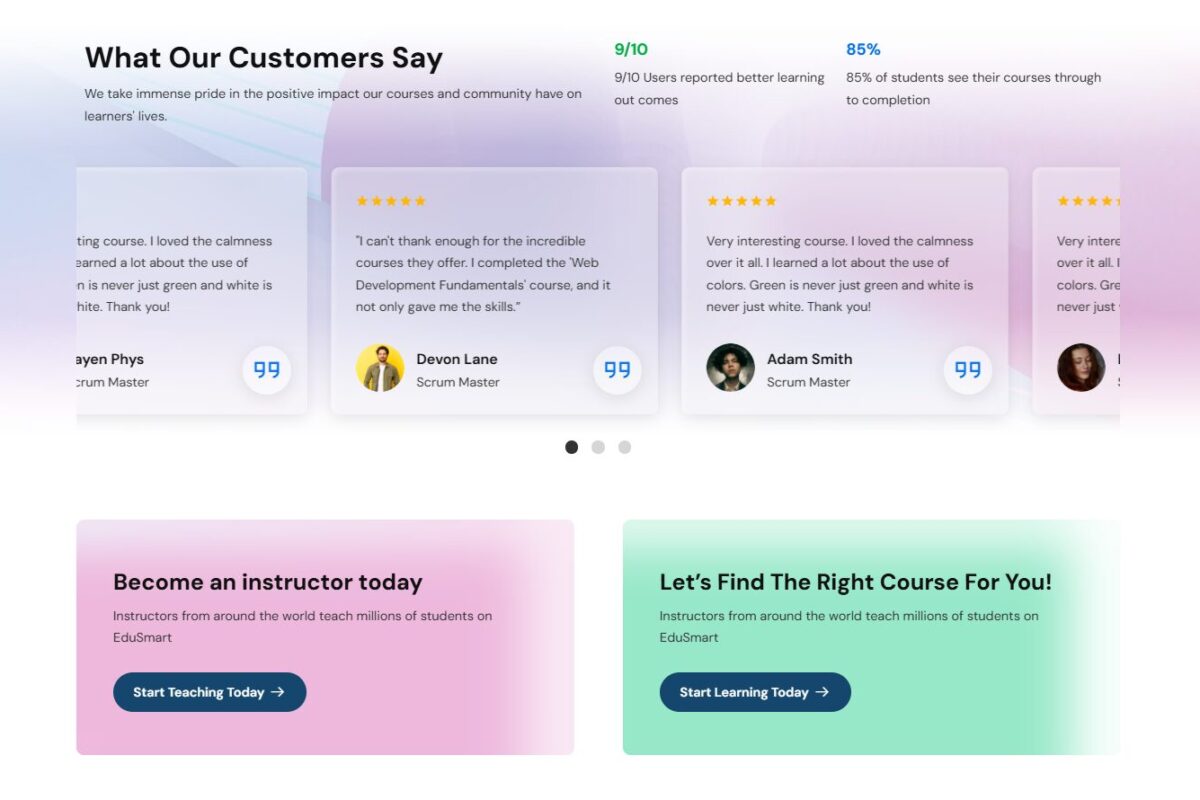The height and width of the screenshot is (800, 1200).
Task: Click the arrow in Start Teaching Today button
Action: coord(278,692)
